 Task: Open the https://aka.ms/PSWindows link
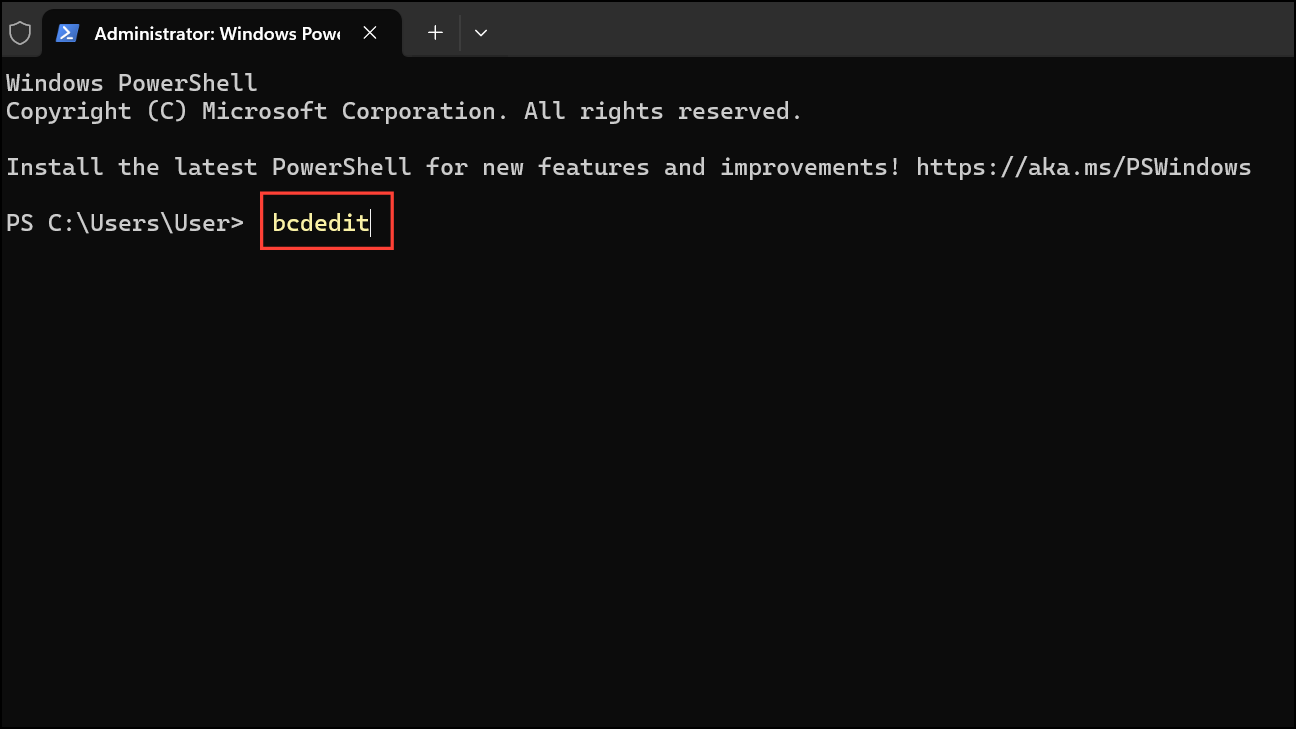[x=1083, y=167]
